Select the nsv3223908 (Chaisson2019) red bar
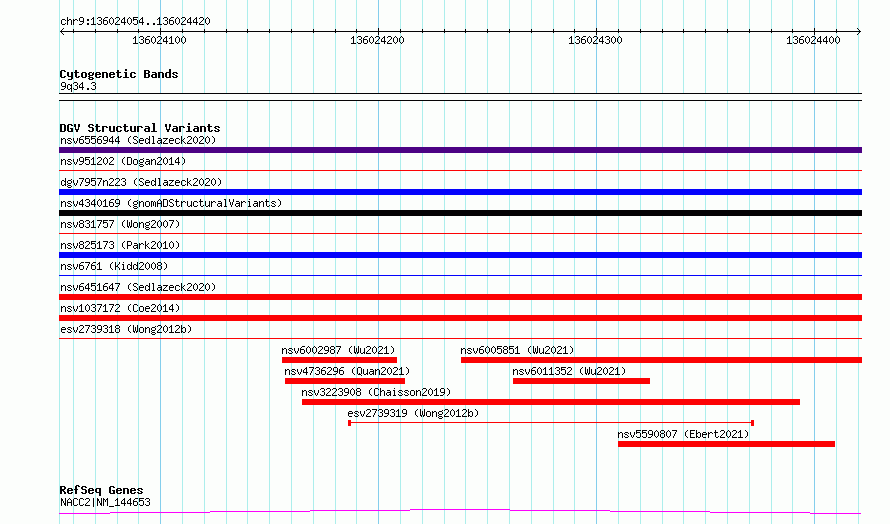 (x=551, y=402)
